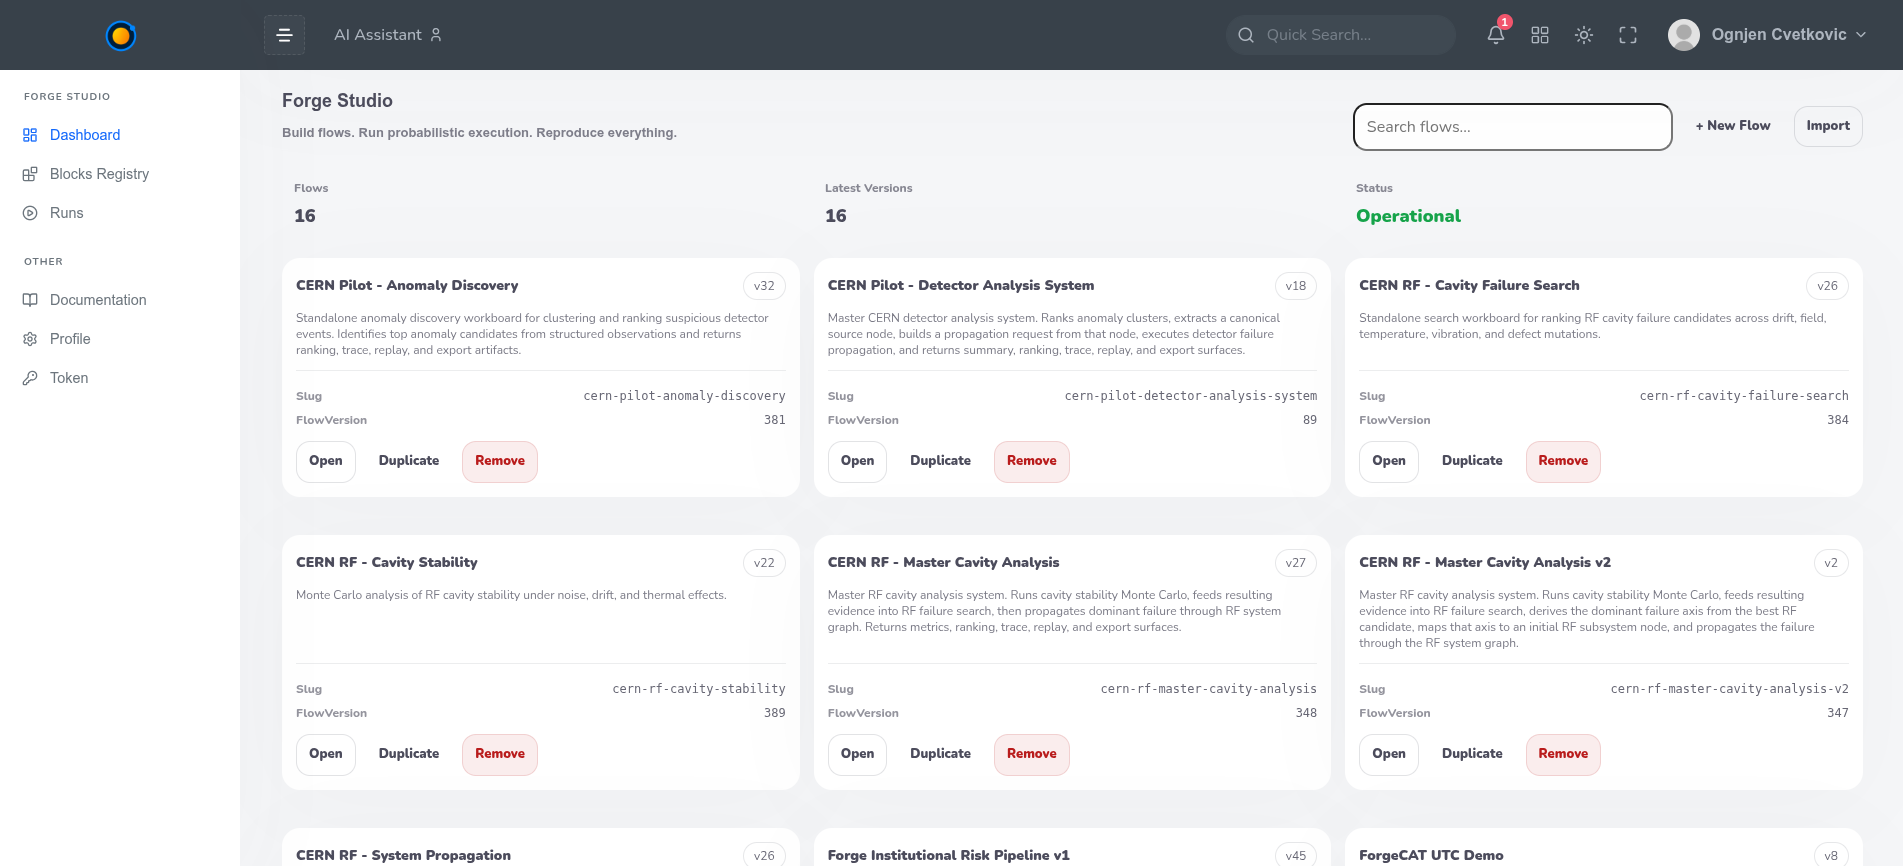
Task: Toggle light/dark theme sun icon
Action: (x=1584, y=35)
